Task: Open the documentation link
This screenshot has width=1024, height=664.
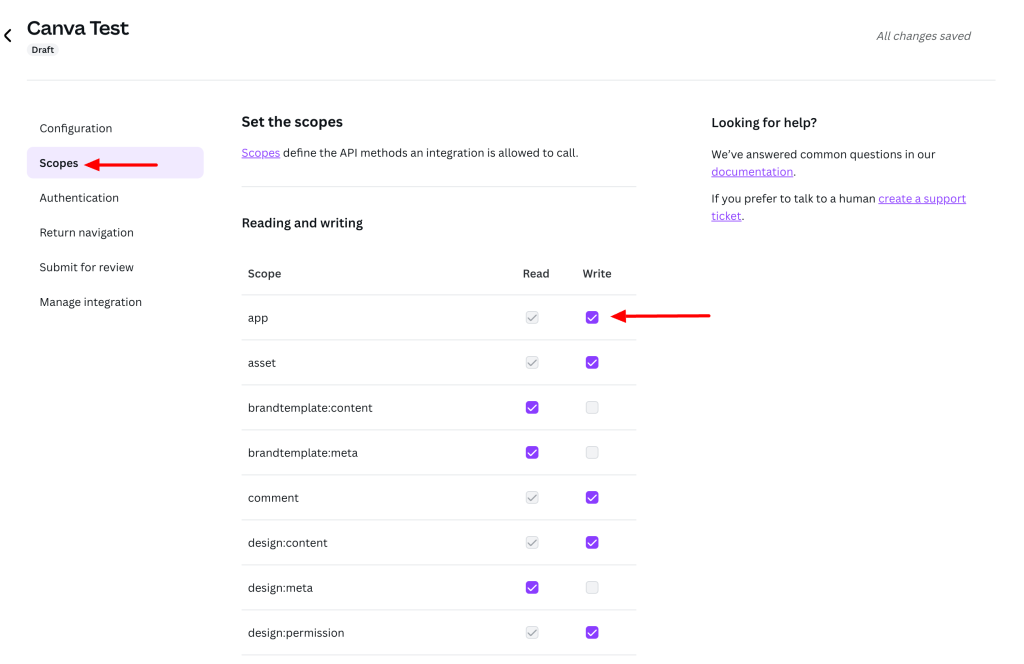Action: tap(752, 172)
